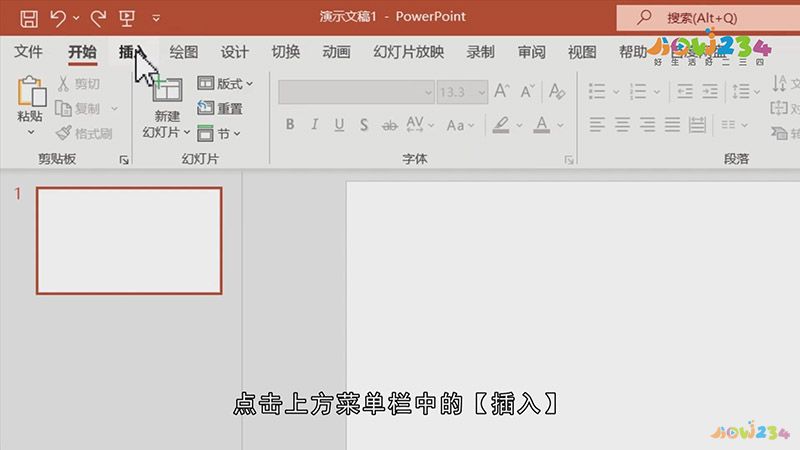Activate Format Painter (格式刷)
The width and height of the screenshot is (800, 450).
coord(84,134)
